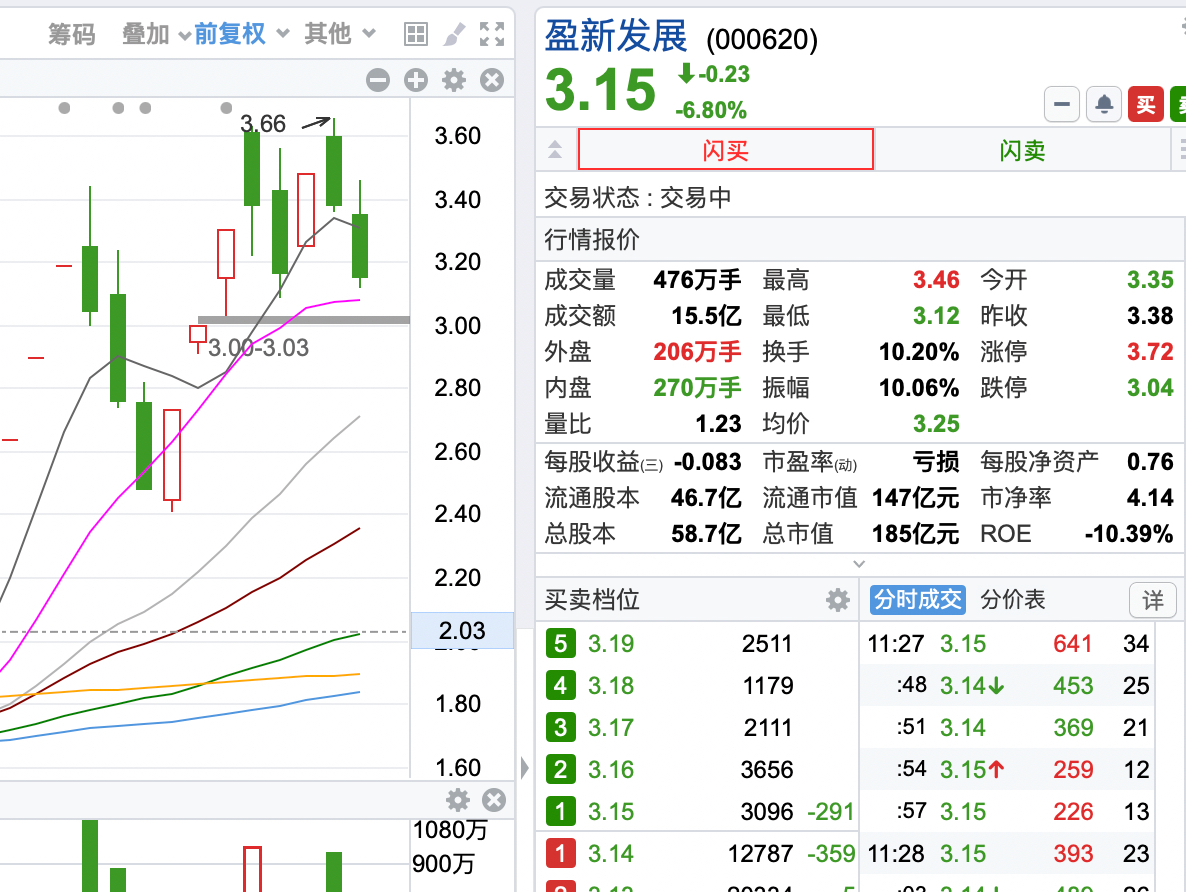
Task: Select 筹码 chip distribution tab
Action: click(72, 34)
